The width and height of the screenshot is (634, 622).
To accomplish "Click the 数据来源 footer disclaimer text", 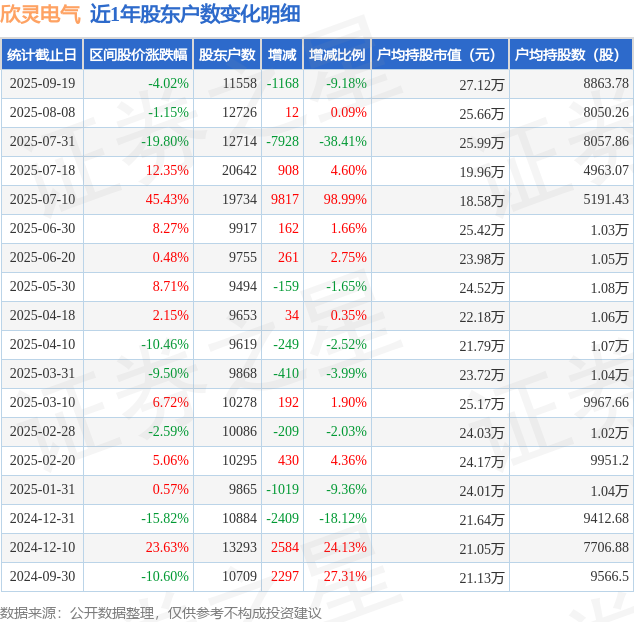I will tap(161, 614).
